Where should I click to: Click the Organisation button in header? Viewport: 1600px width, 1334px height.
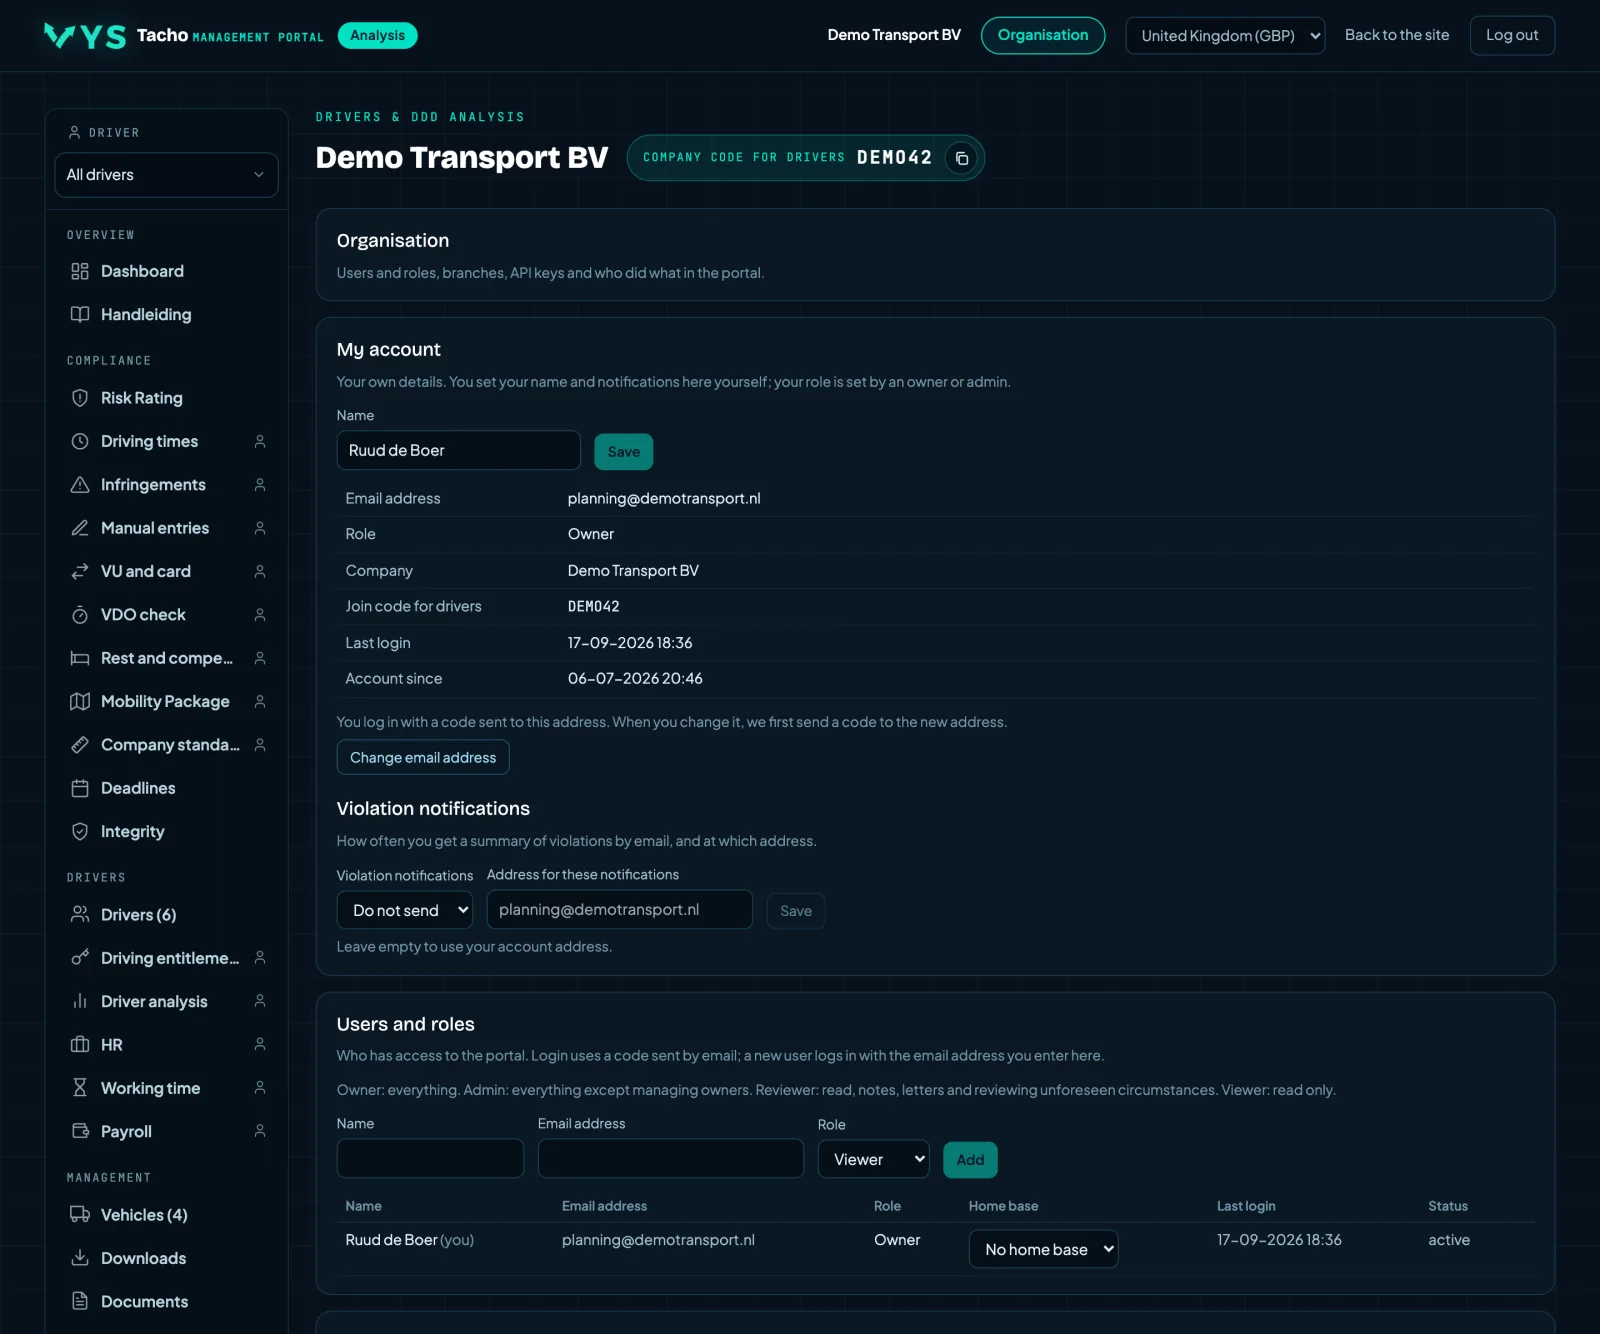tap(1043, 35)
